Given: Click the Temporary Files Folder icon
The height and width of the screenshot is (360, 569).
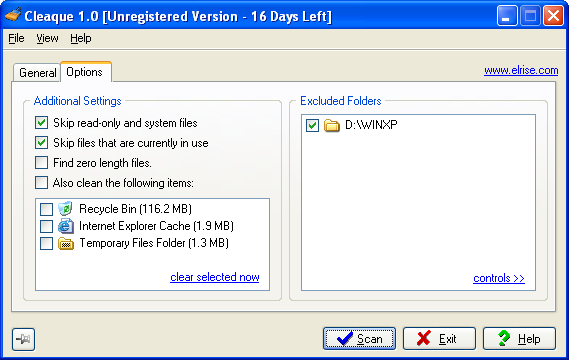Looking at the screenshot, I should (x=66, y=243).
